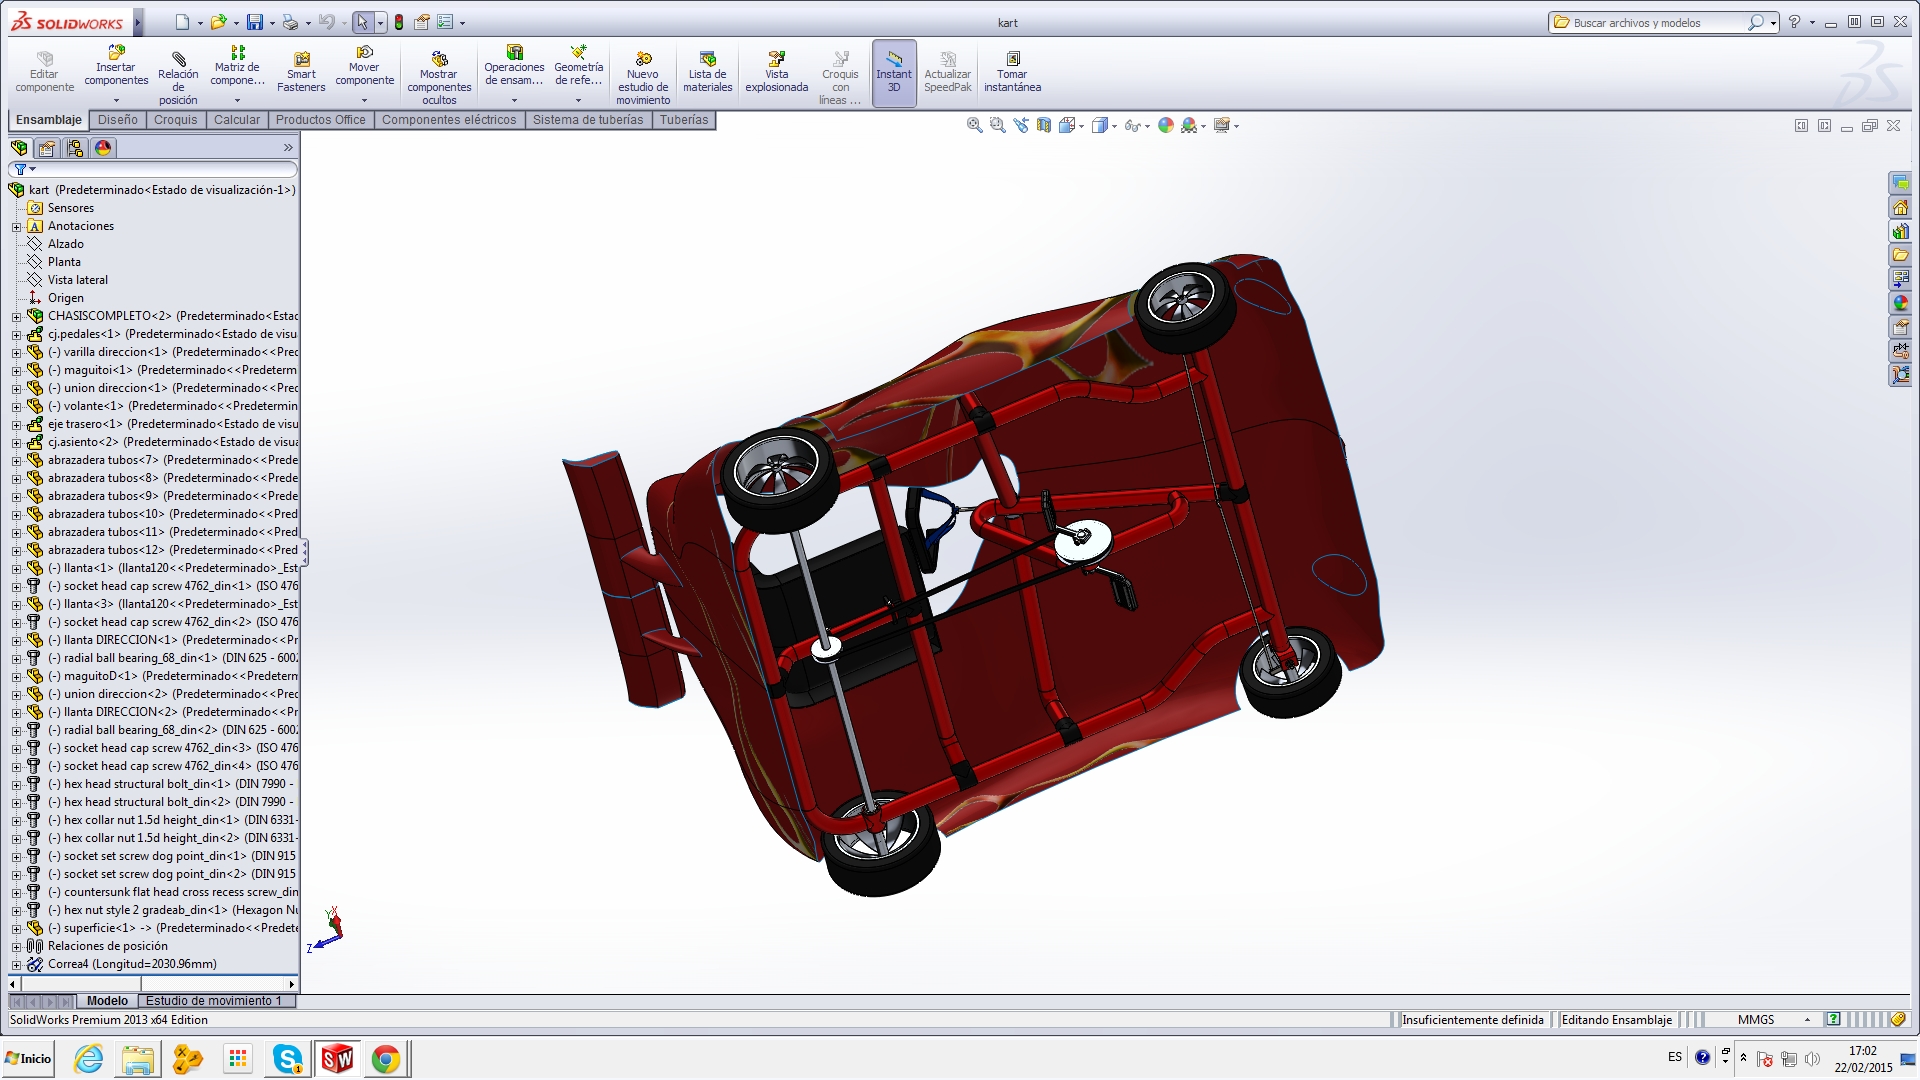
Task: Click the Zoom to Fit magnifier icon
Action: [974, 125]
